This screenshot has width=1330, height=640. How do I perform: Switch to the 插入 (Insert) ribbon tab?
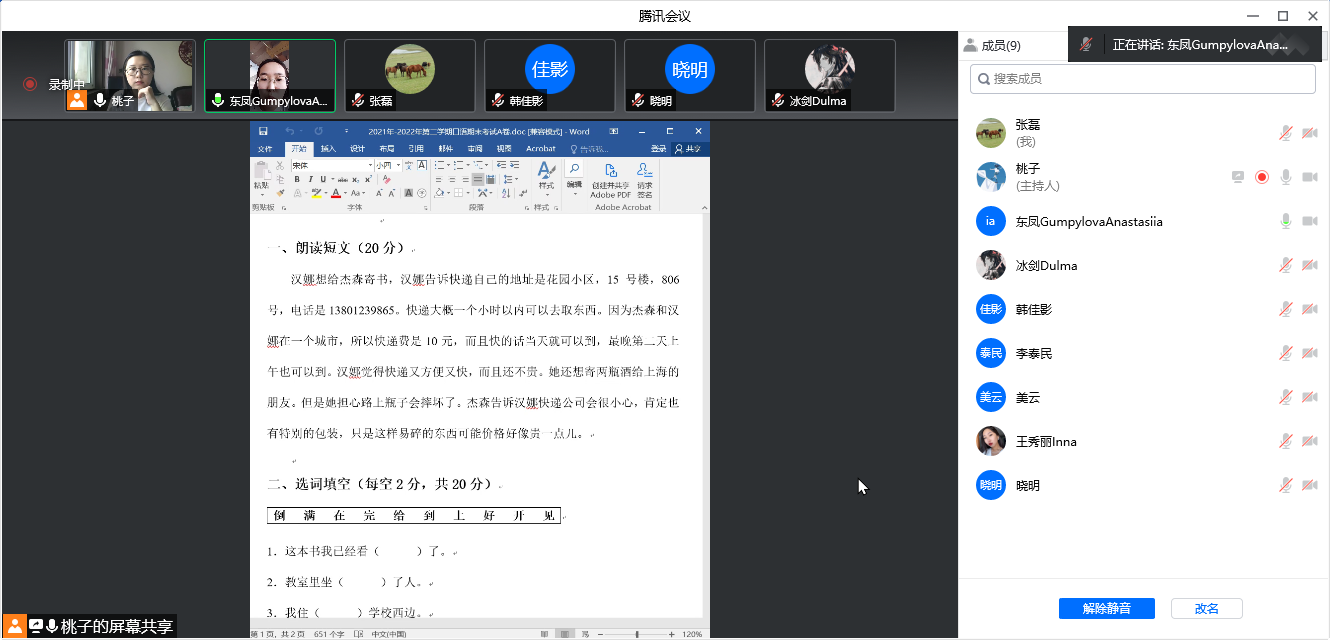pyautogui.click(x=328, y=149)
